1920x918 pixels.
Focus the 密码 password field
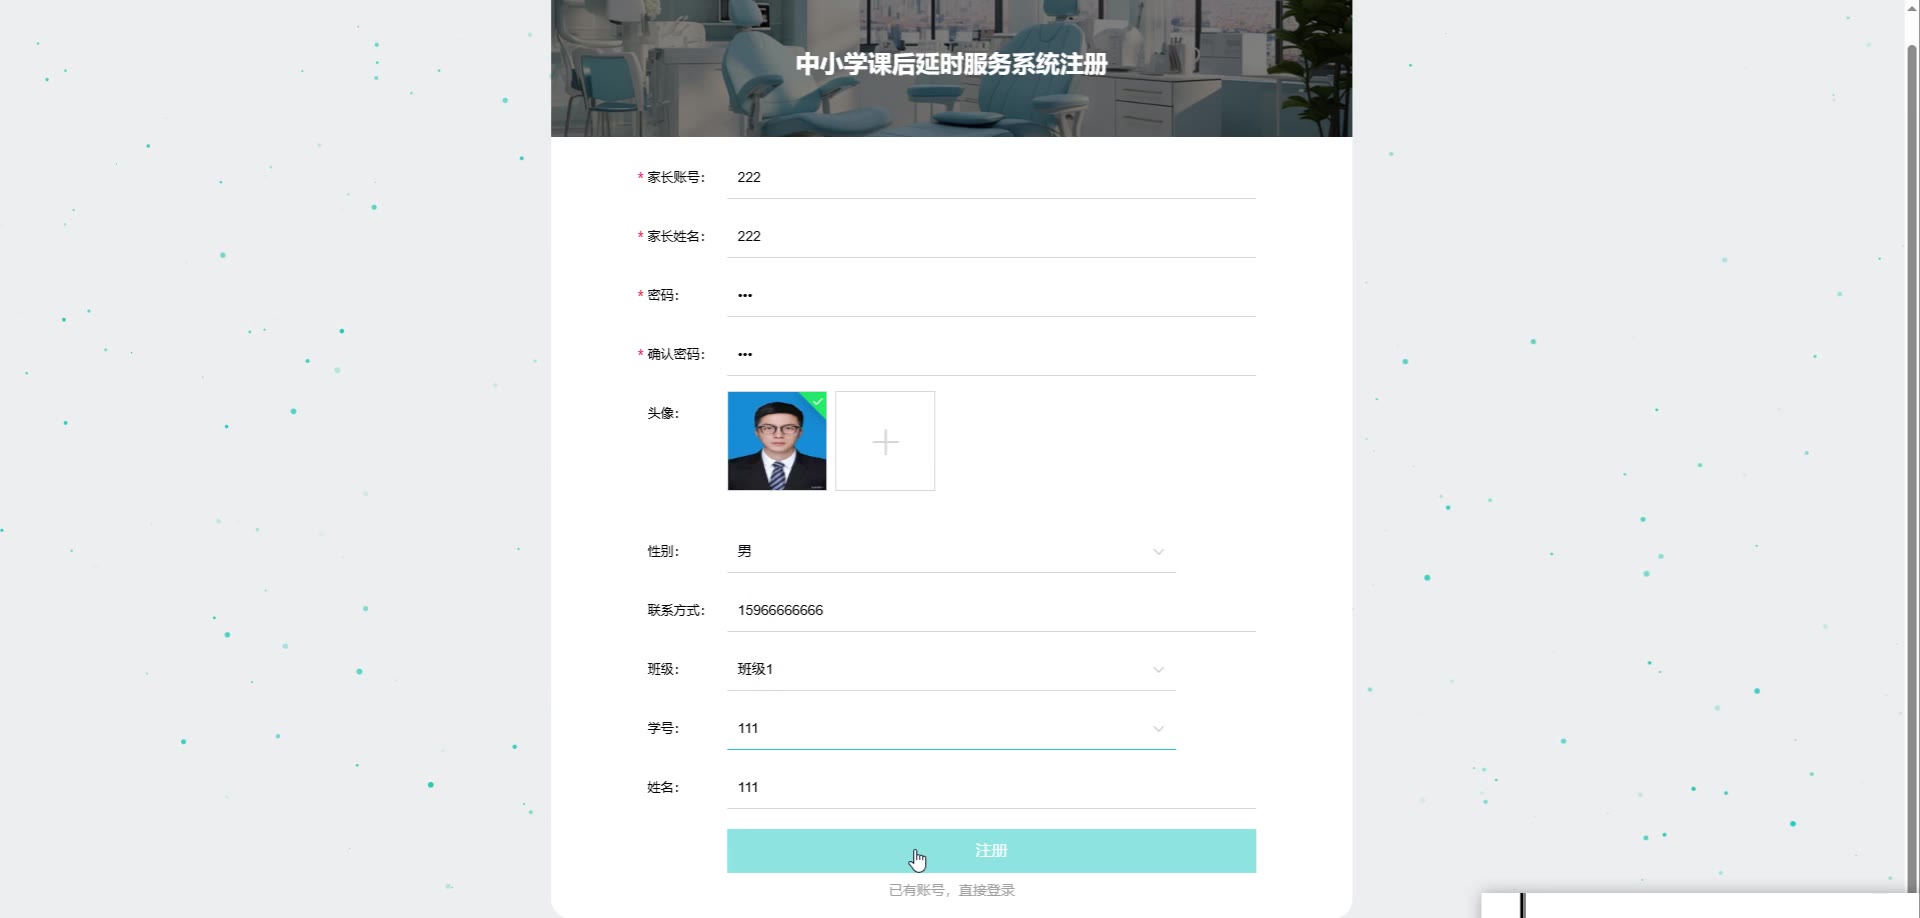point(991,296)
